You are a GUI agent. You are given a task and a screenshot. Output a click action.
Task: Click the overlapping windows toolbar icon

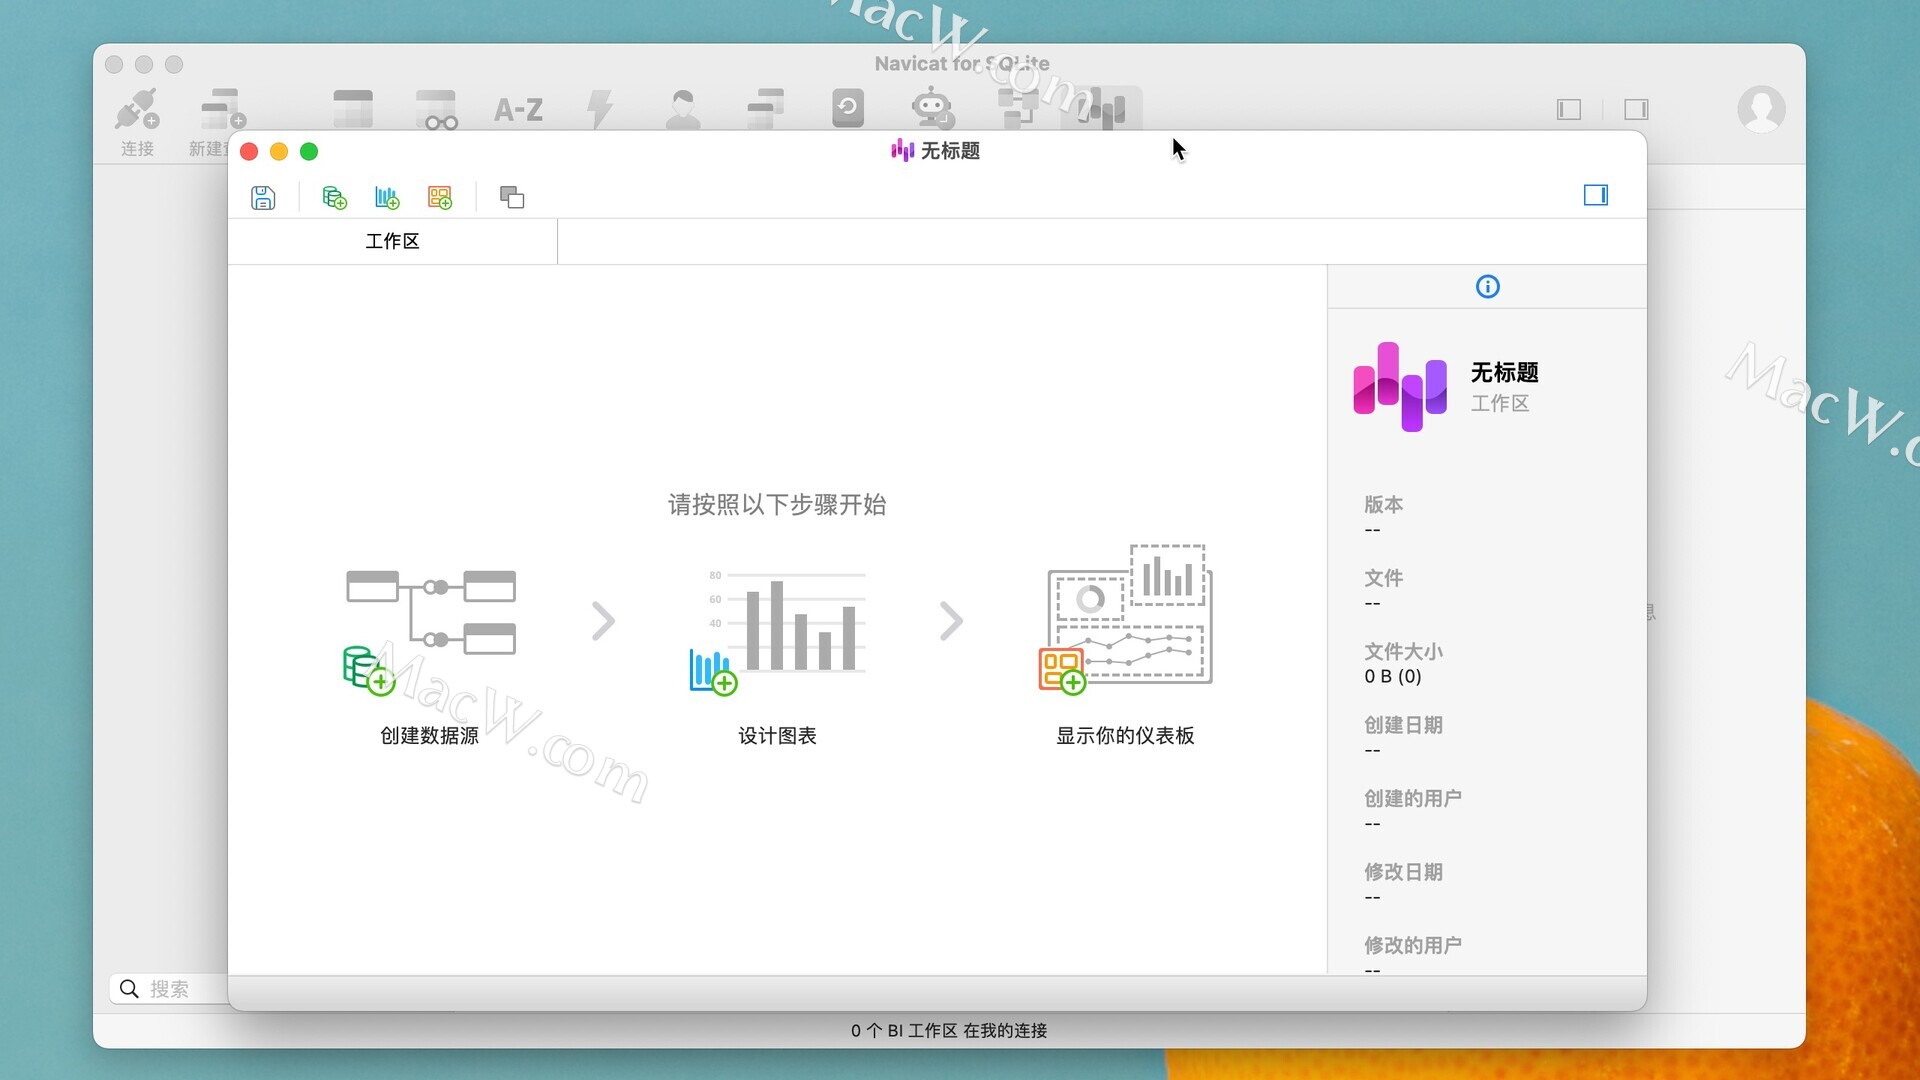(x=512, y=197)
